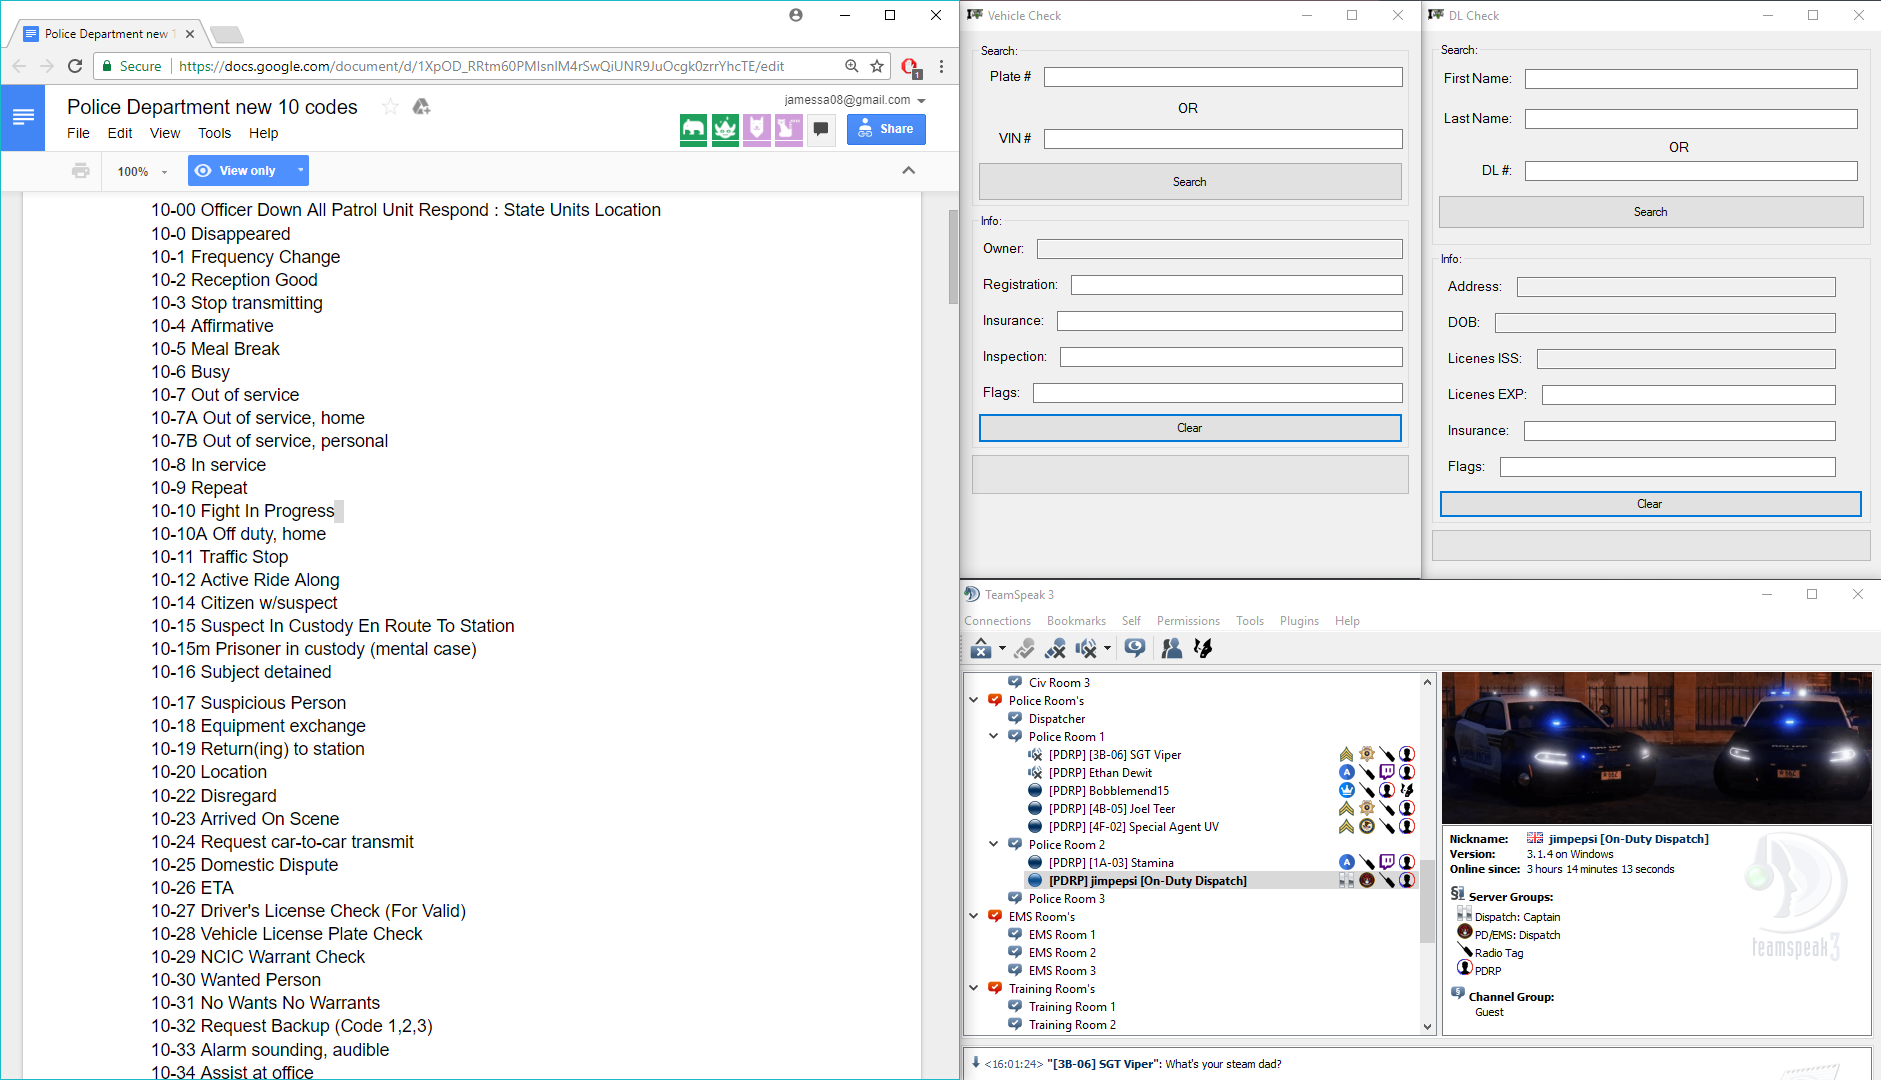Collapse the Police Room 2 channel
Viewport: 1881px width, 1080px height.
tap(994, 844)
